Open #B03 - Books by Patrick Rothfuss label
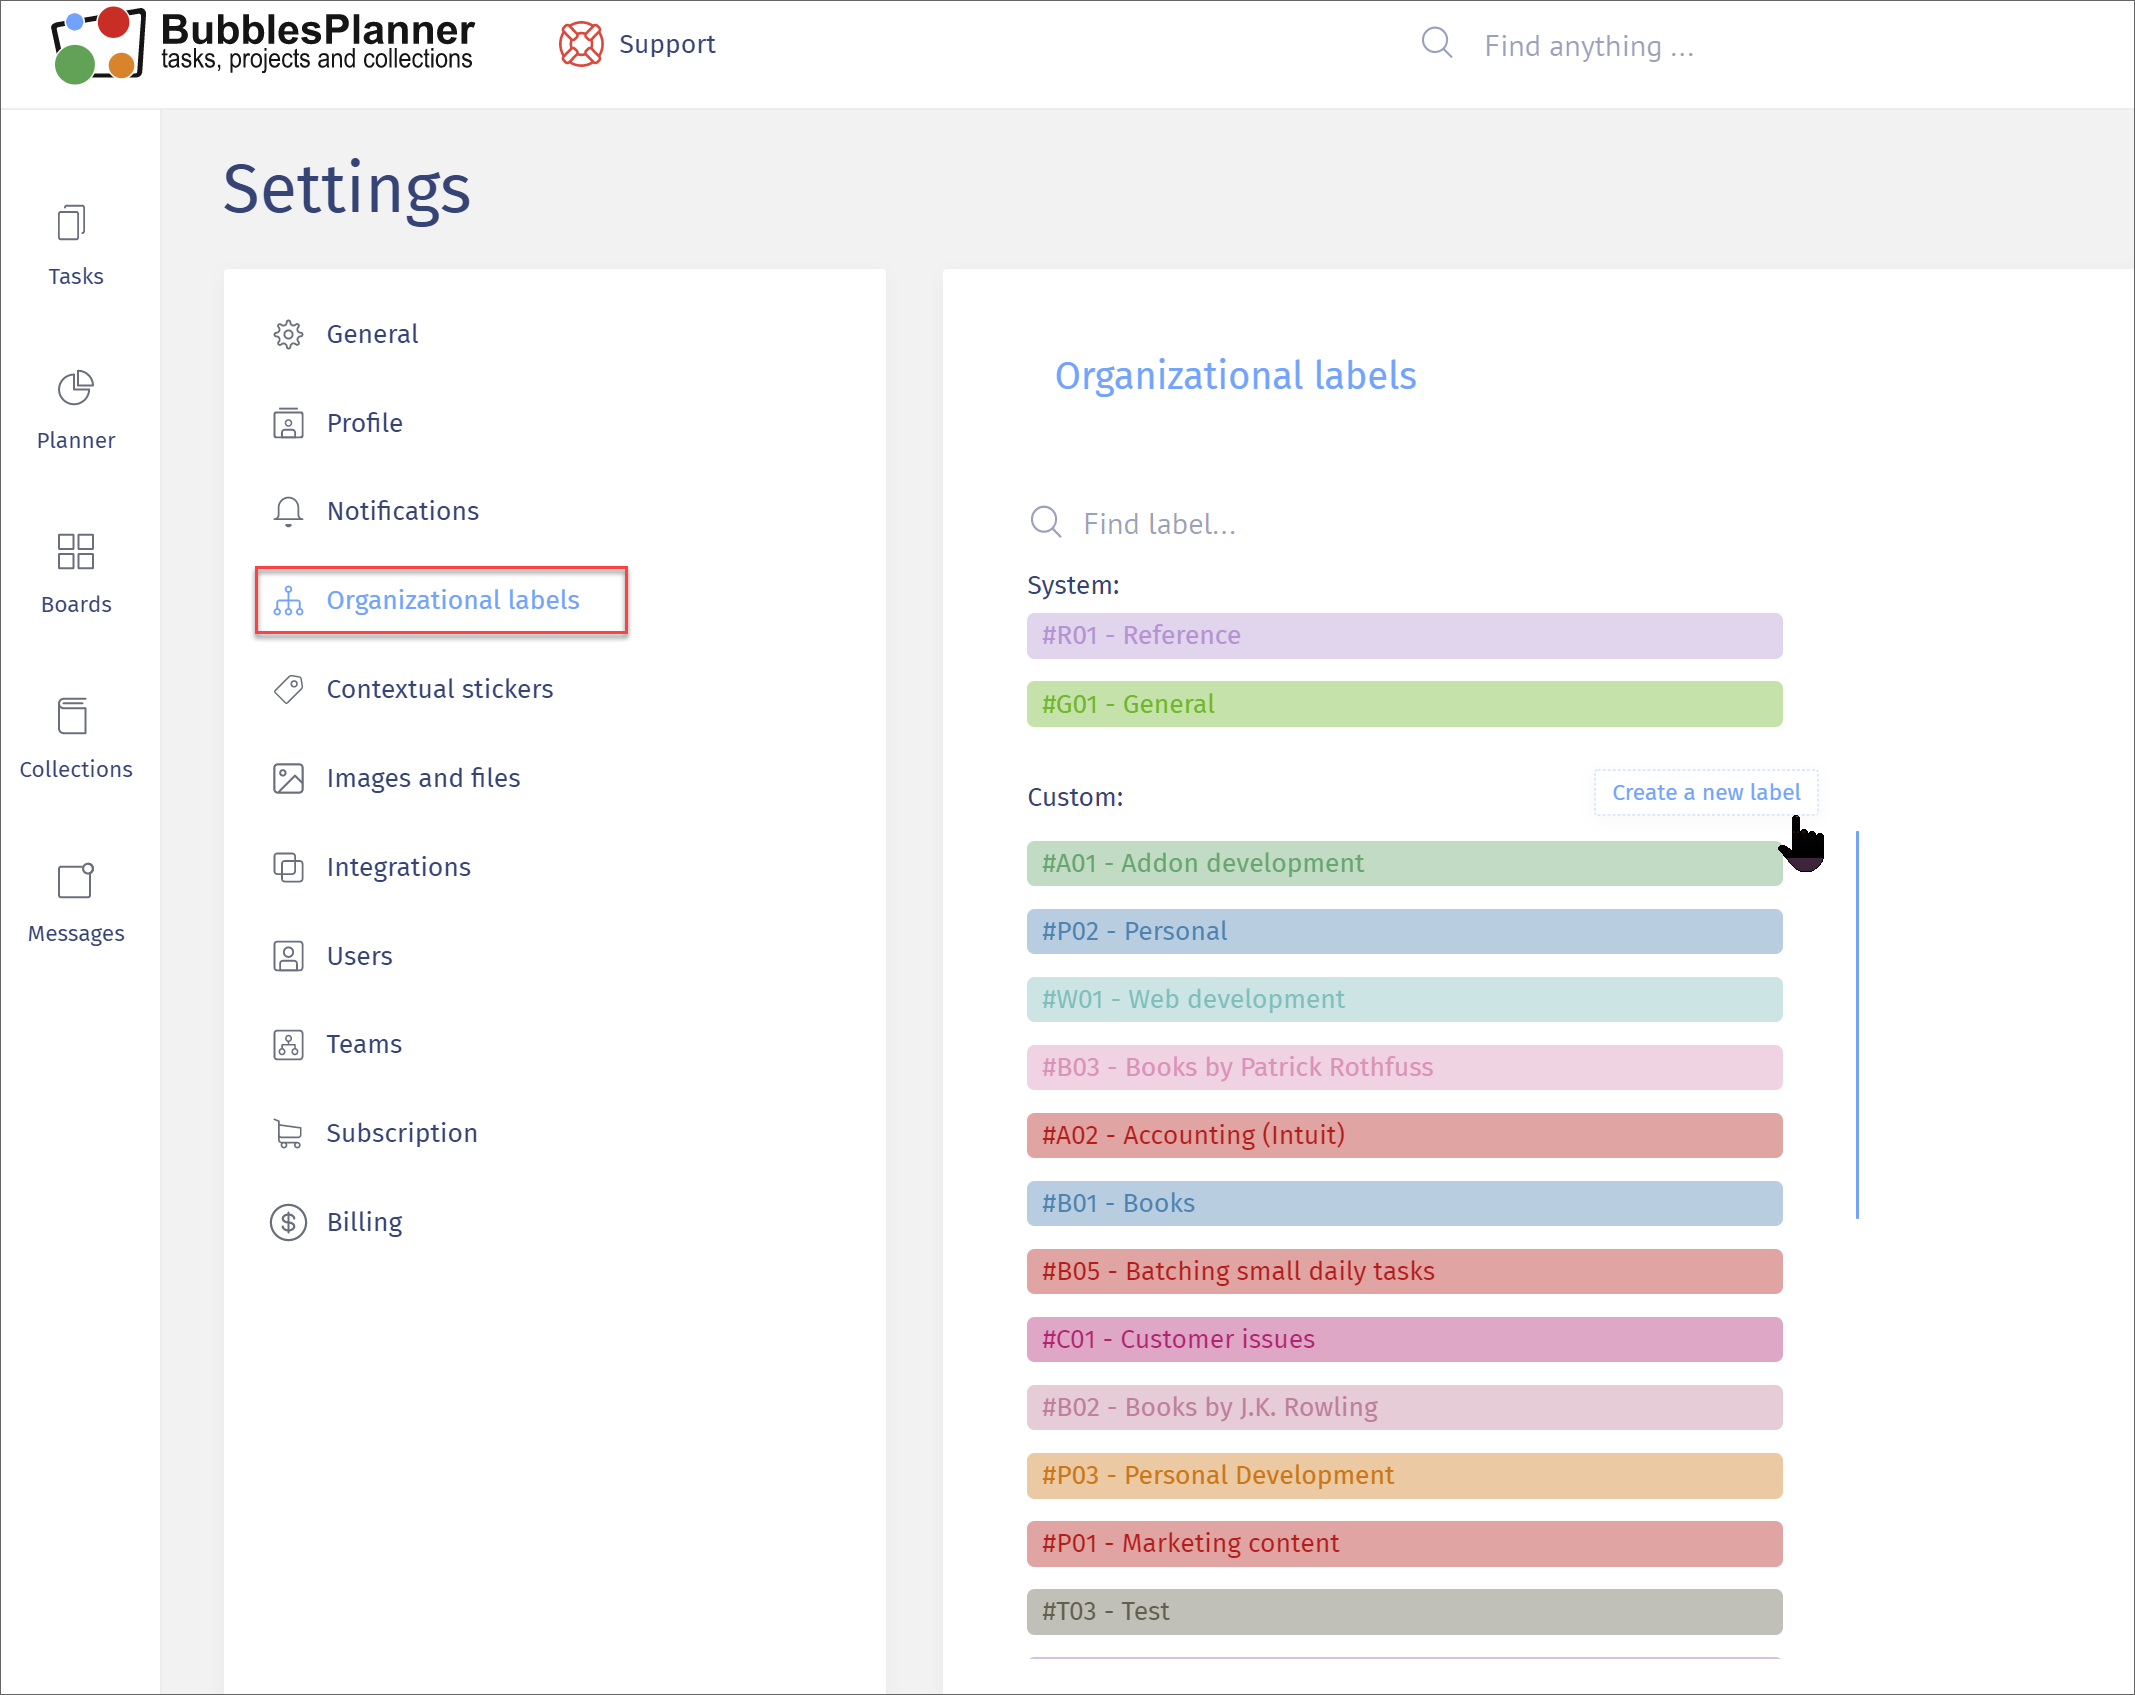Screen dimensions: 2135x1695 pos(1404,1067)
